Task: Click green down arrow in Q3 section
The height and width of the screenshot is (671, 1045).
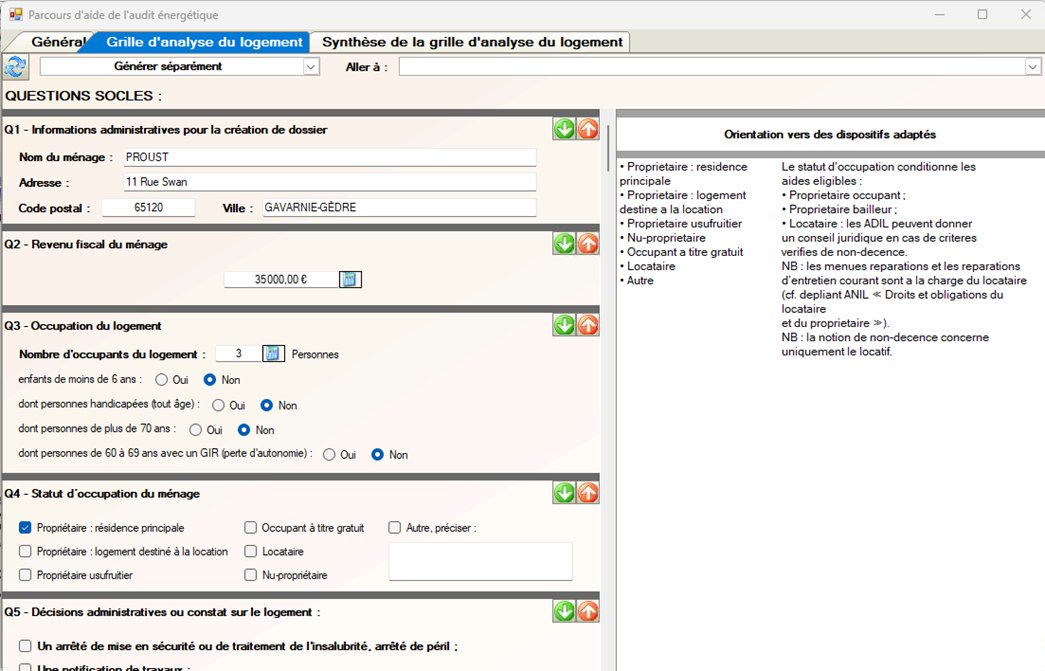Action: coord(564,325)
